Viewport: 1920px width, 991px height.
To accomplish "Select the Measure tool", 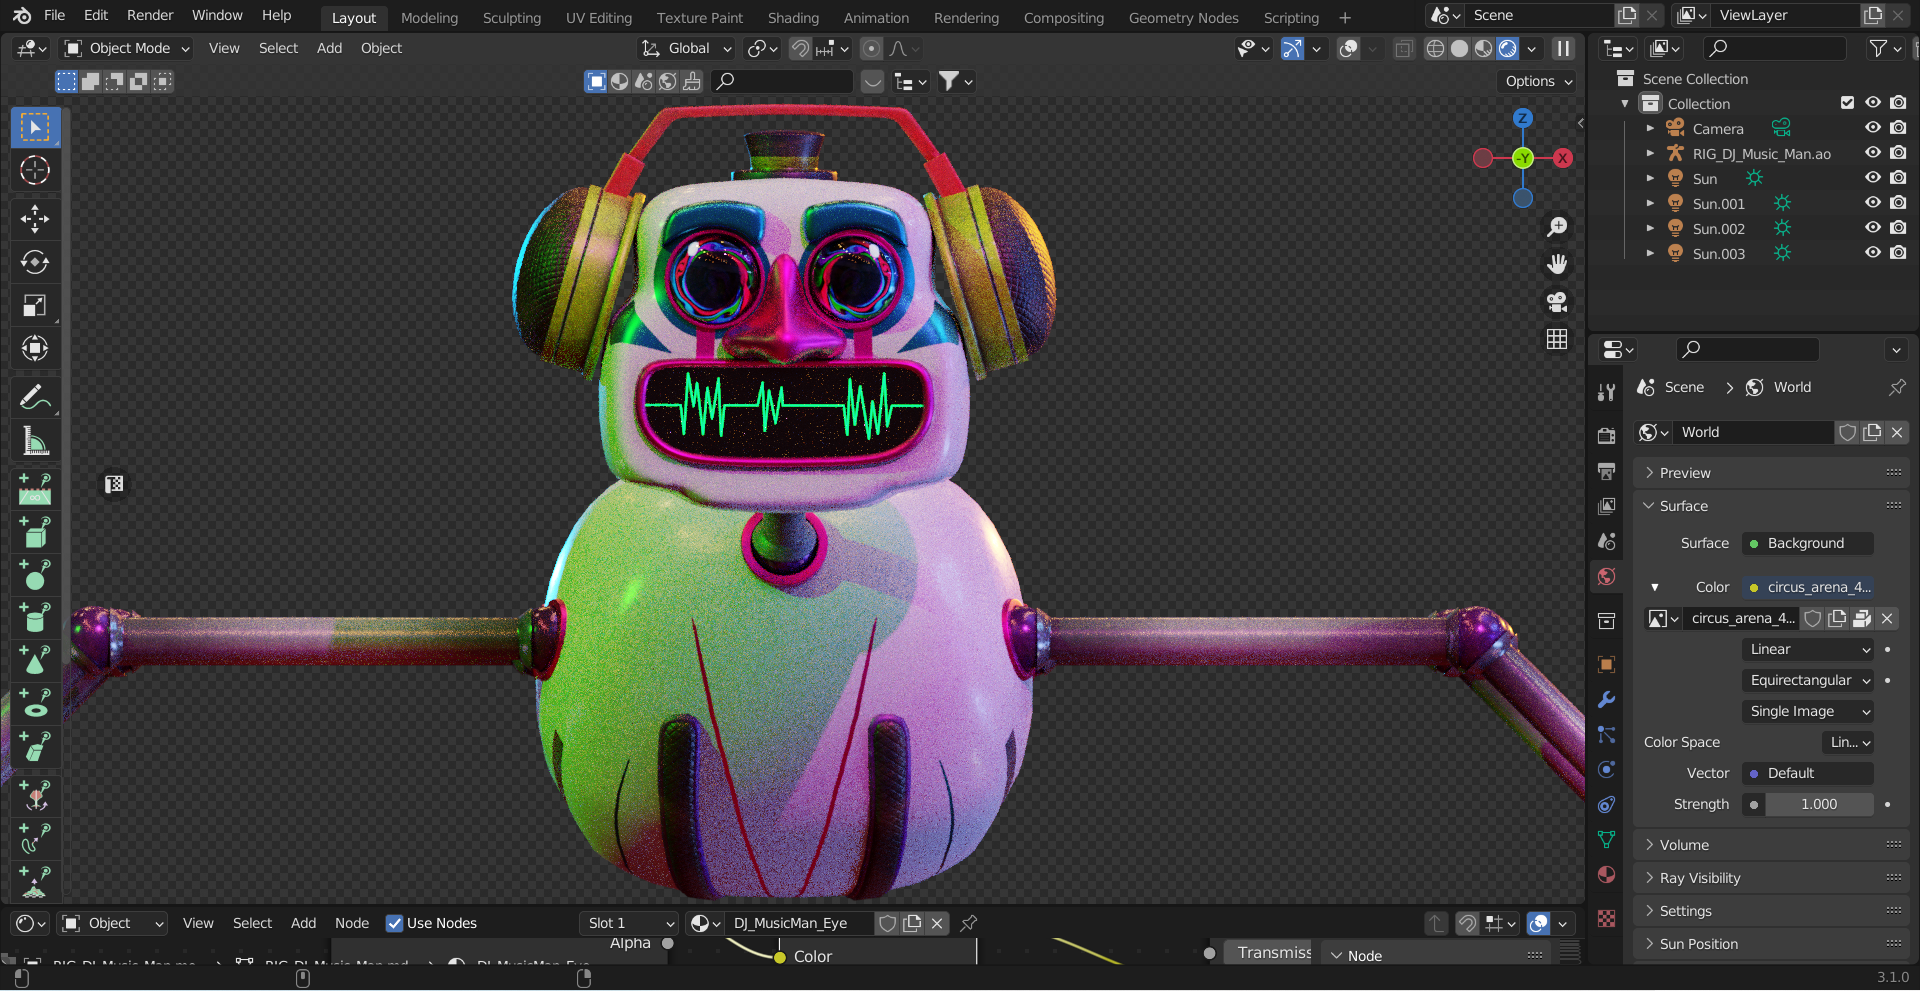I will (x=35, y=441).
